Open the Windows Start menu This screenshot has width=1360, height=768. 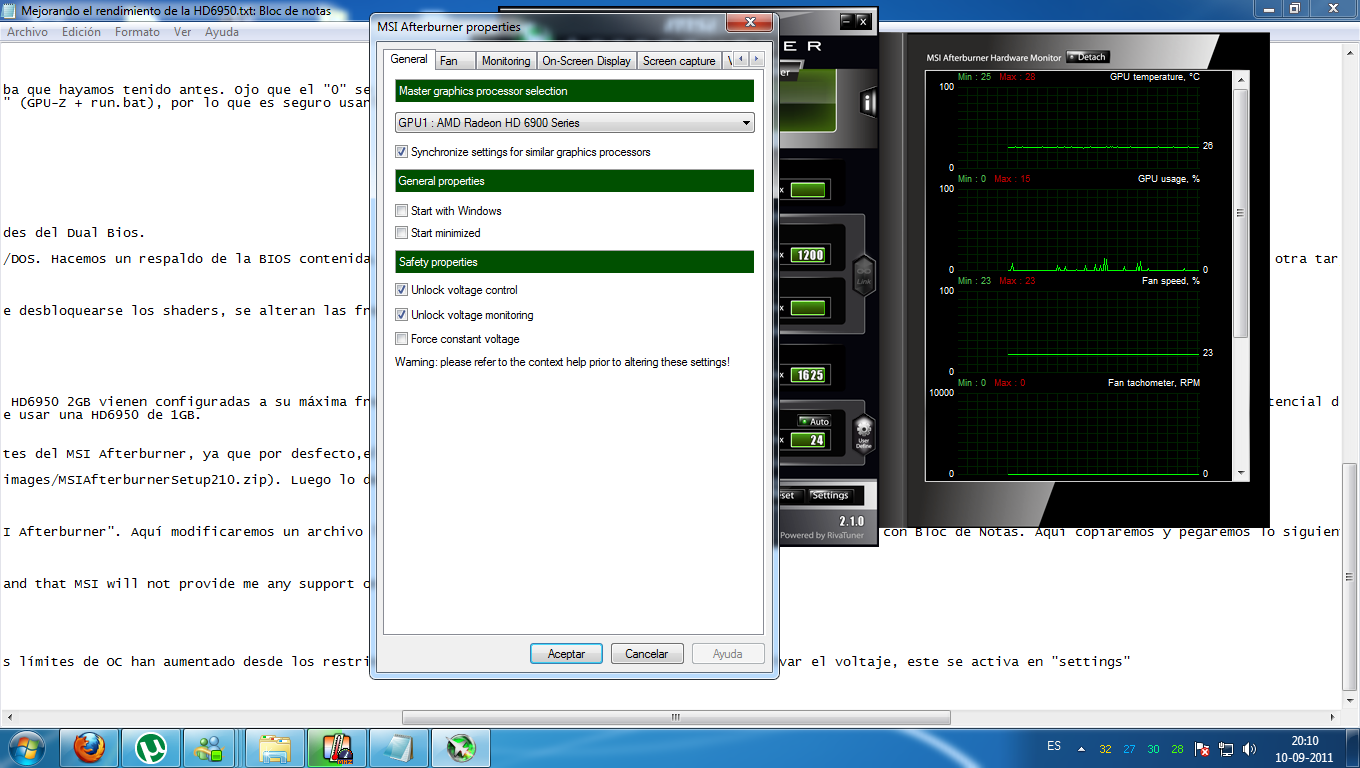coord(27,747)
